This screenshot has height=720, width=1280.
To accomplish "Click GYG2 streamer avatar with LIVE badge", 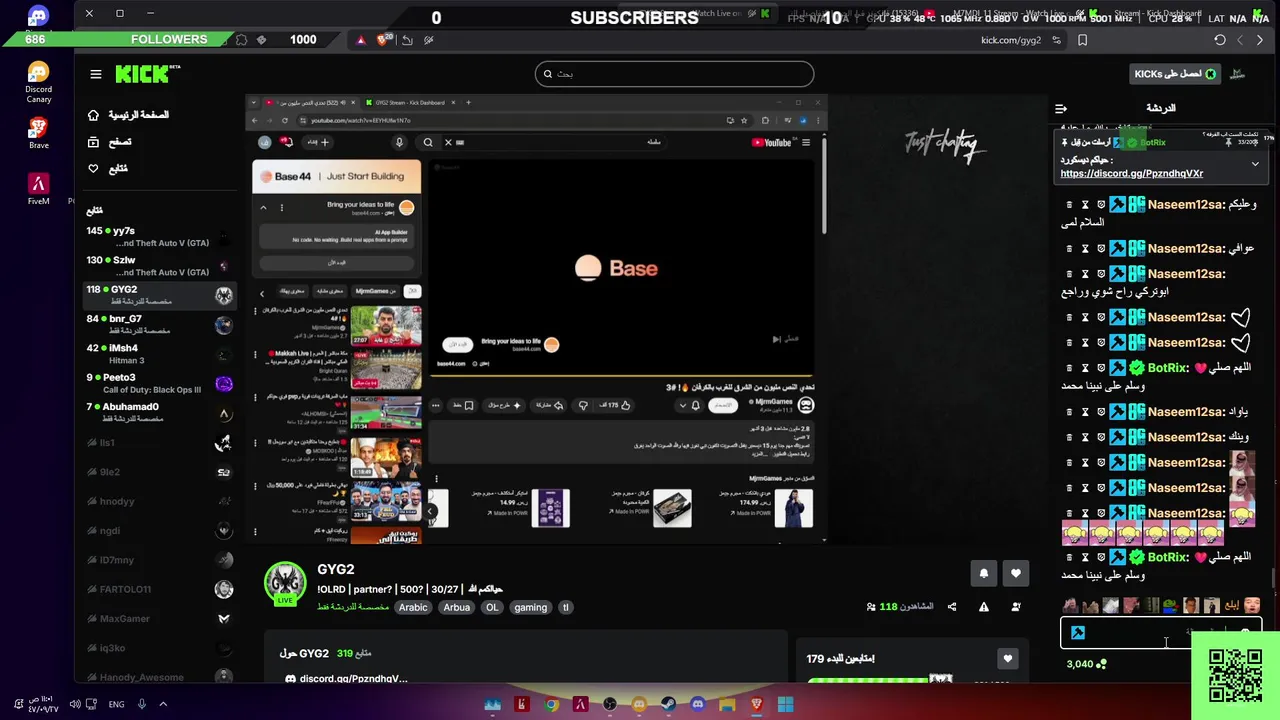I will point(285,583).
